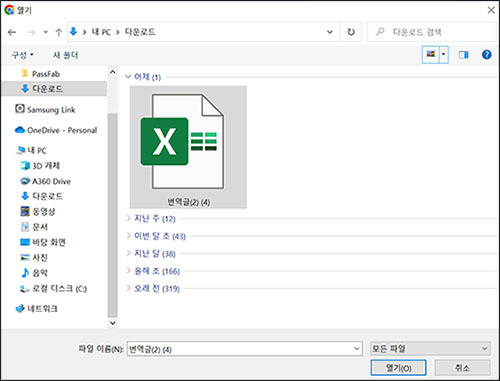This screenshot has height=381, width=500.
Task: Go back with the left arrow button
Action: [12, 32]
